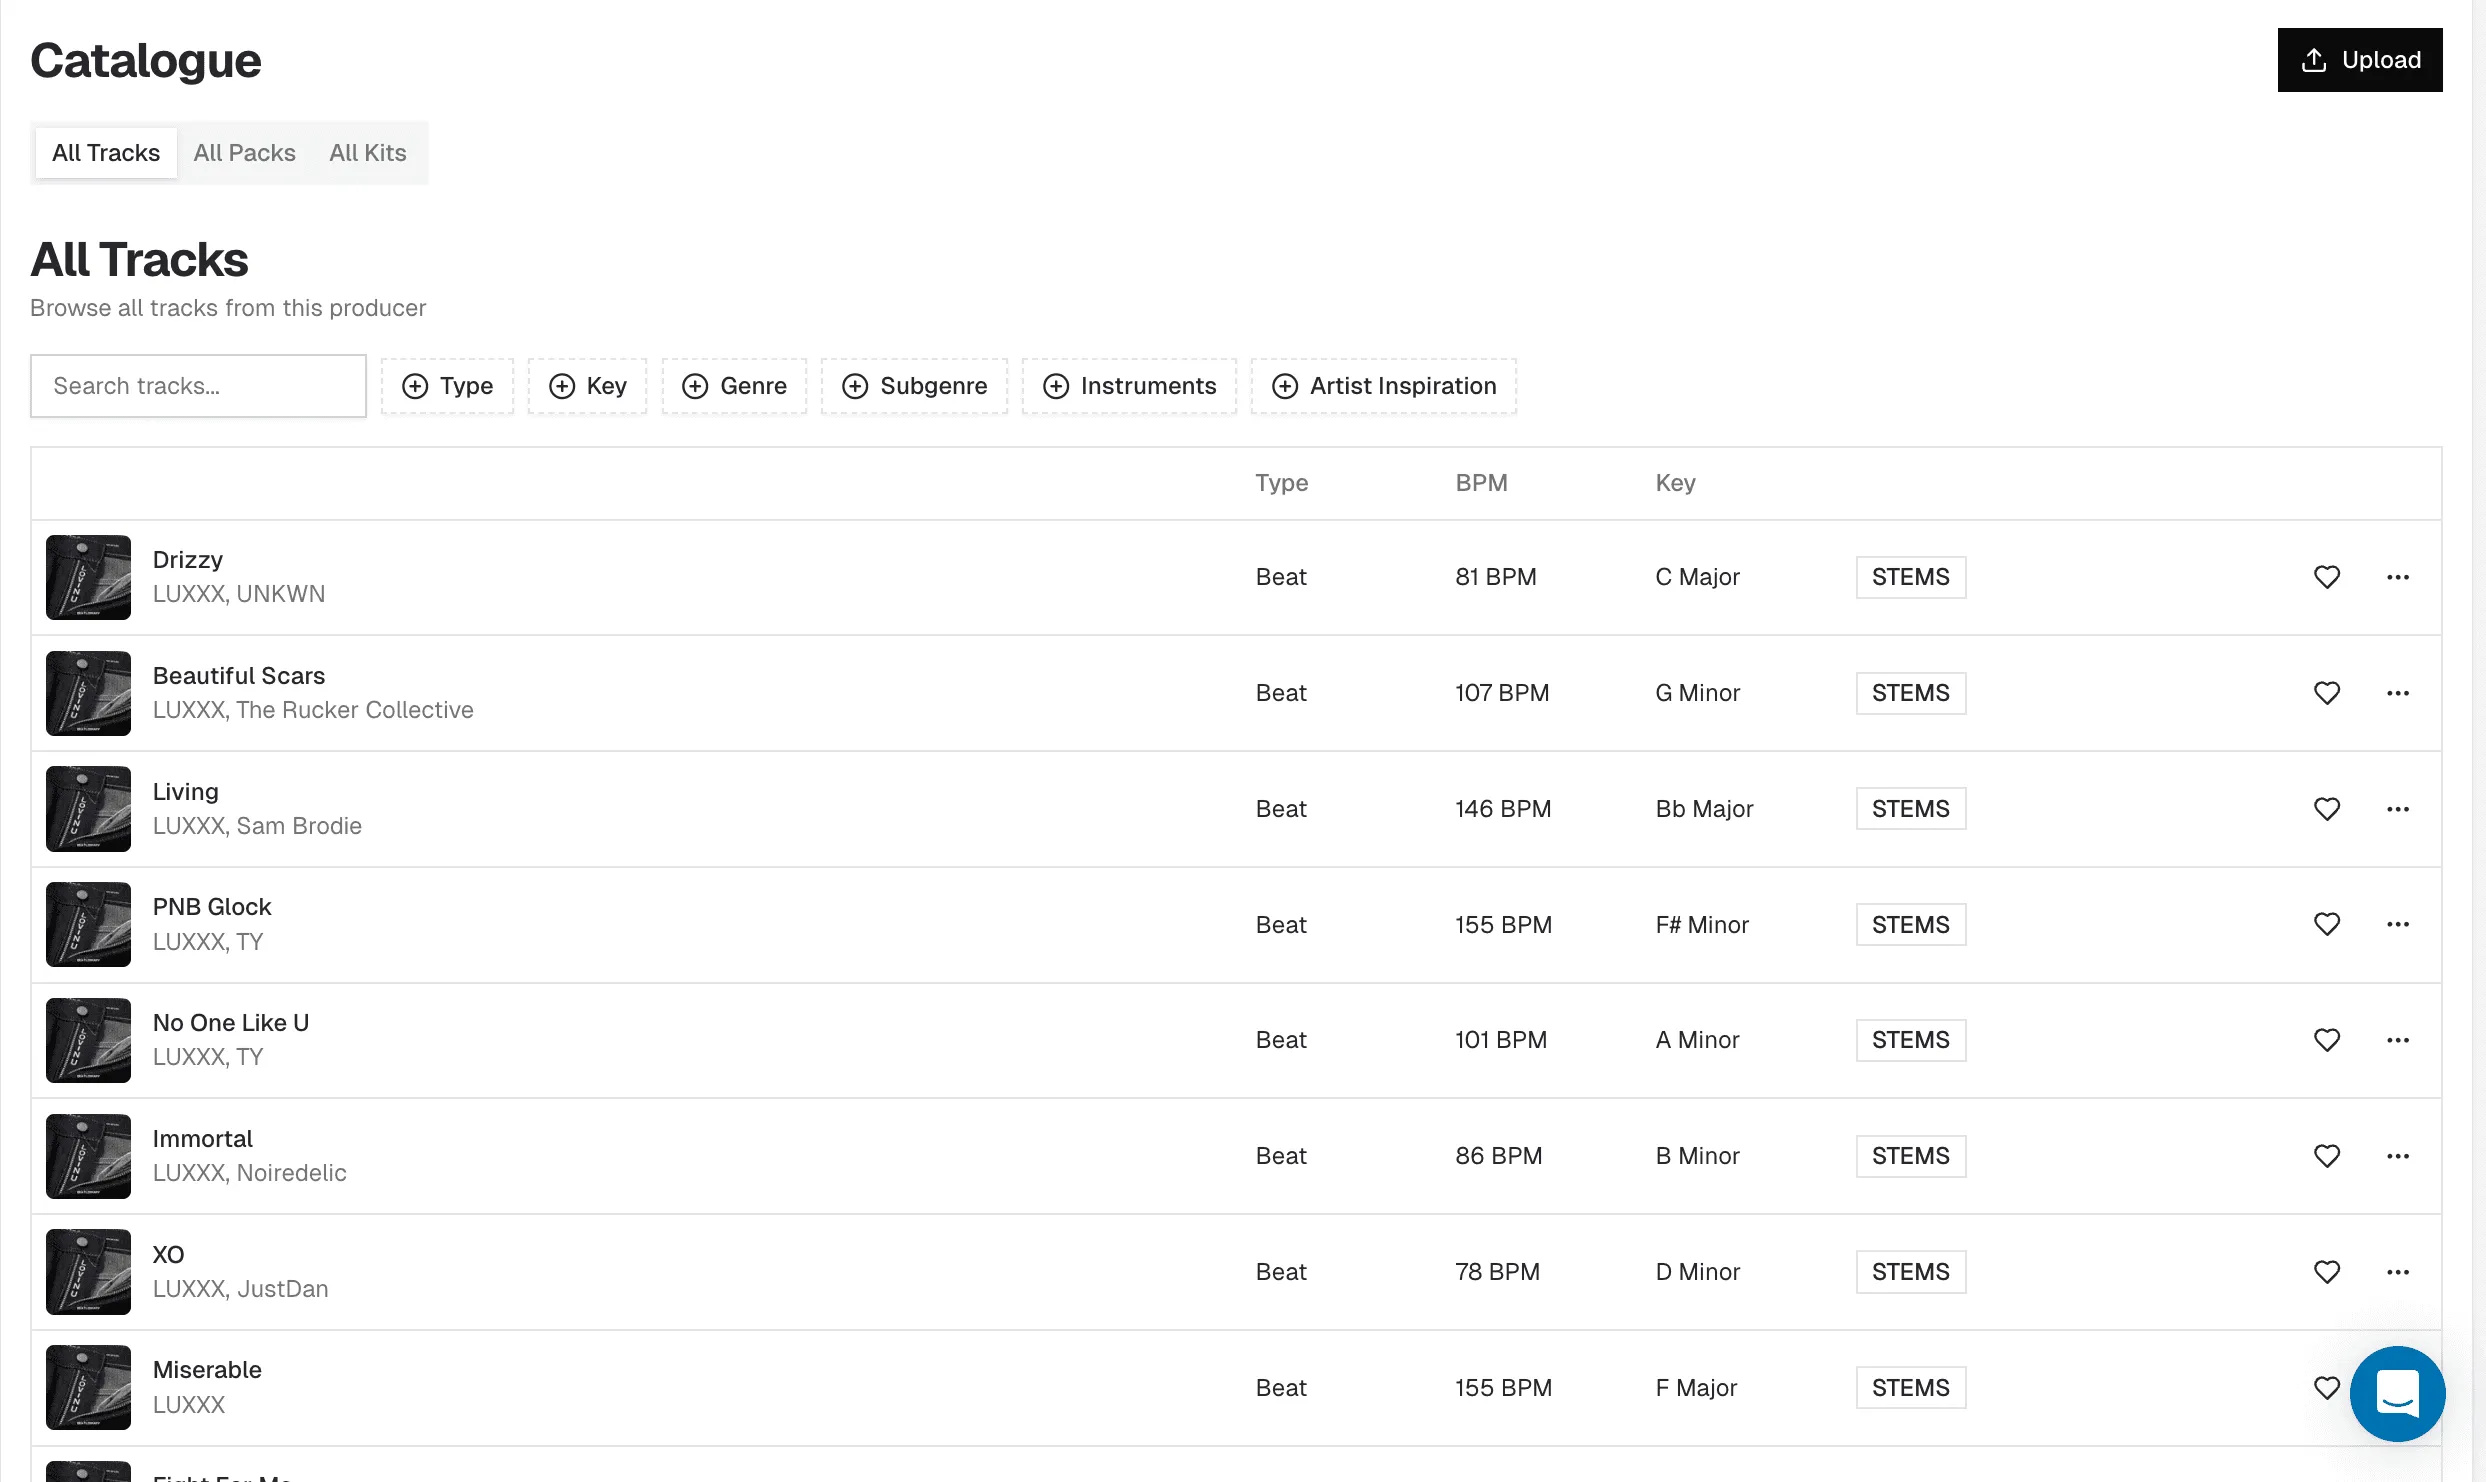Focus the Search tracks input field
2486x1482 pixels.
point(198,386)
